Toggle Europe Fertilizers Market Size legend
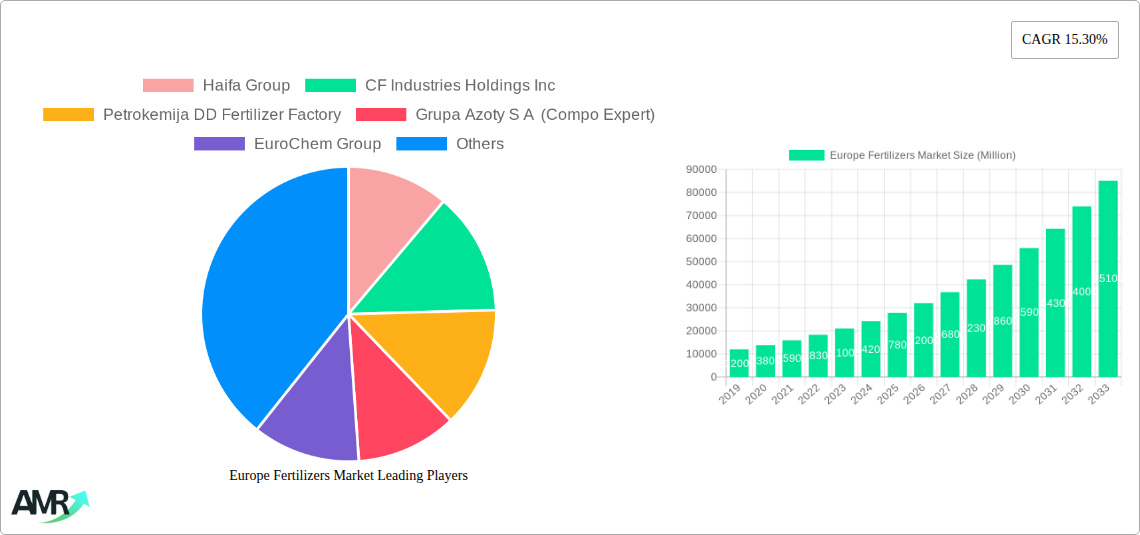1140x535 pixels. (x=902, y=155)
